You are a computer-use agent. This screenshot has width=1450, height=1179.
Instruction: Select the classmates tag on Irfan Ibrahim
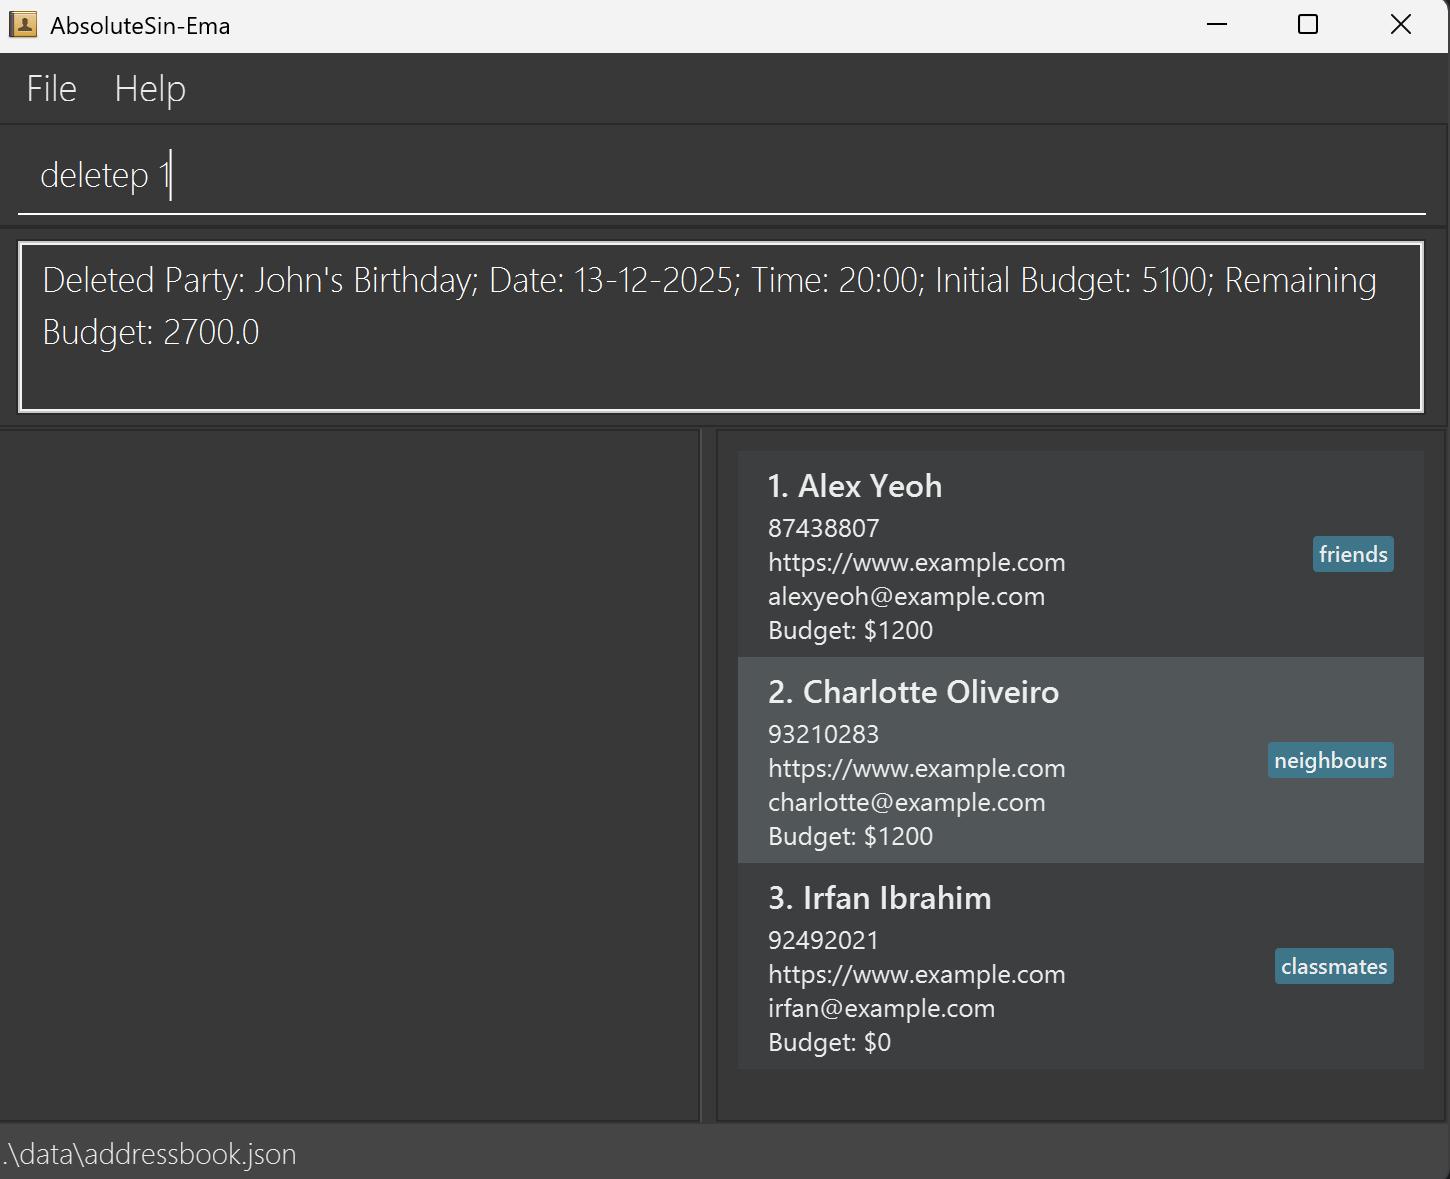(x=1333, y=965)
